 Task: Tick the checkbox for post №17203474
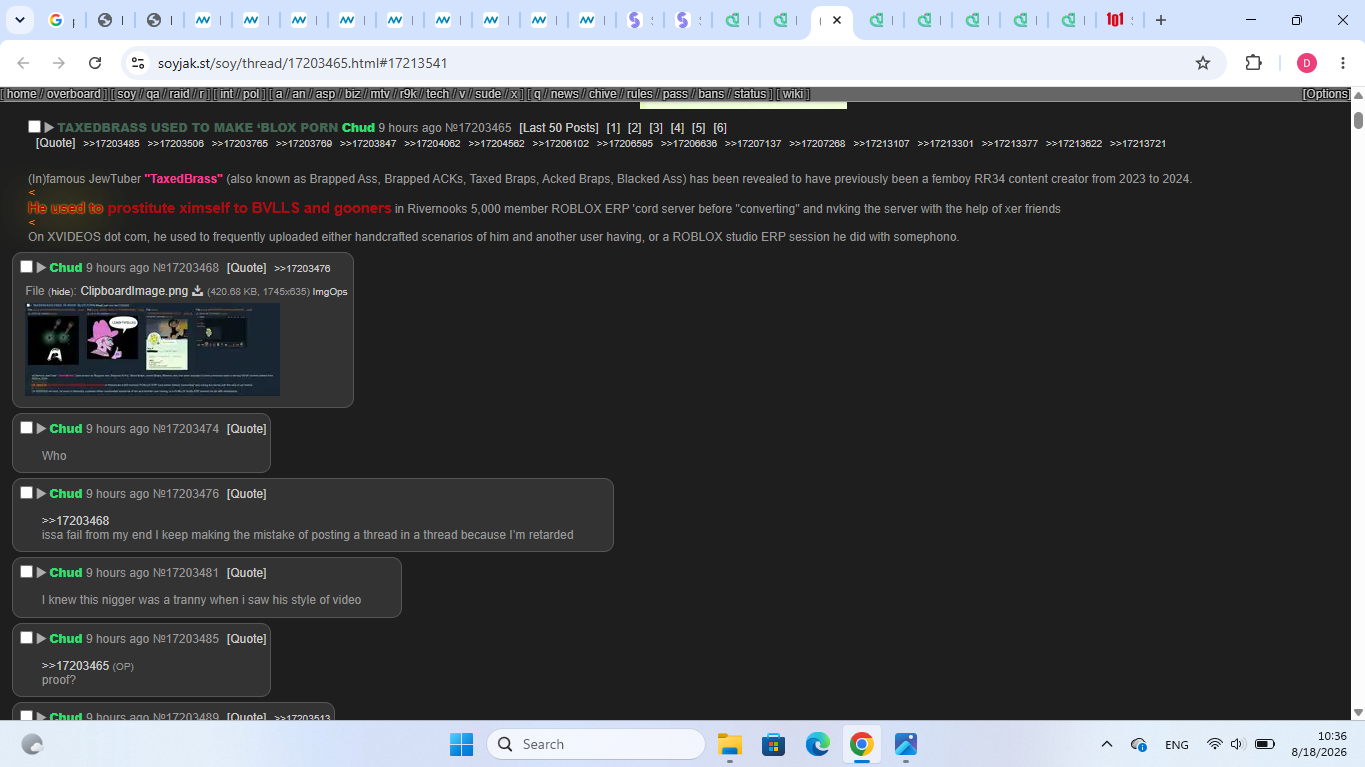tap(26, 428)
